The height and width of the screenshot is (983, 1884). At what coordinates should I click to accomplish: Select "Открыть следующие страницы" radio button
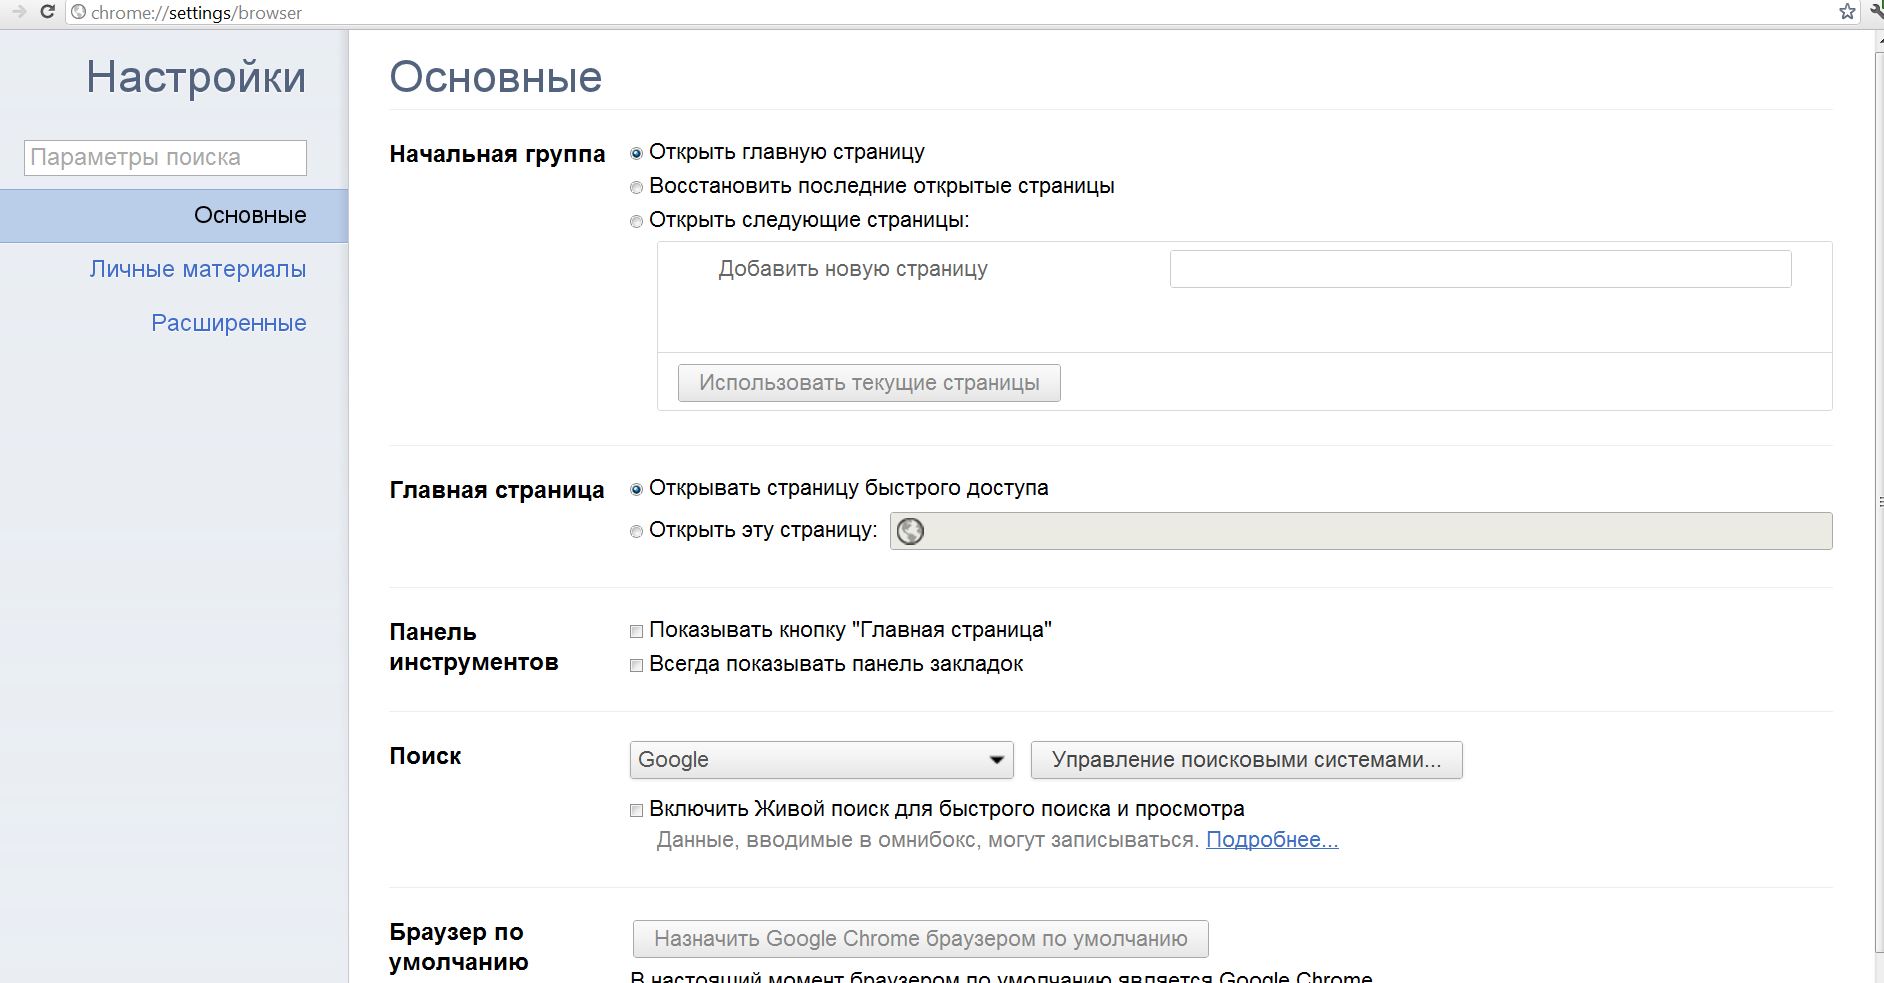[636, 222]
